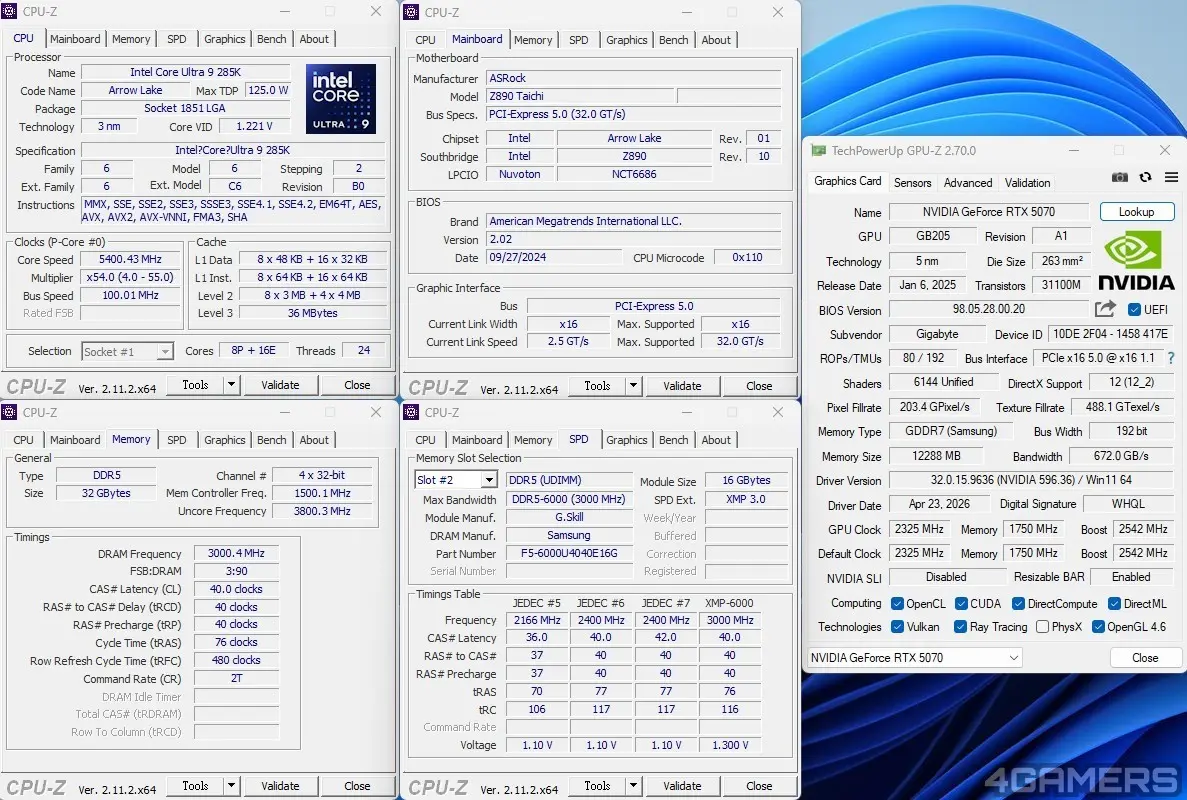Image resolution: width=1187 pixels, height=800 pixels.
Task: Select the Graphics Card tab in GPU-Z
Action: click(847, 181)
